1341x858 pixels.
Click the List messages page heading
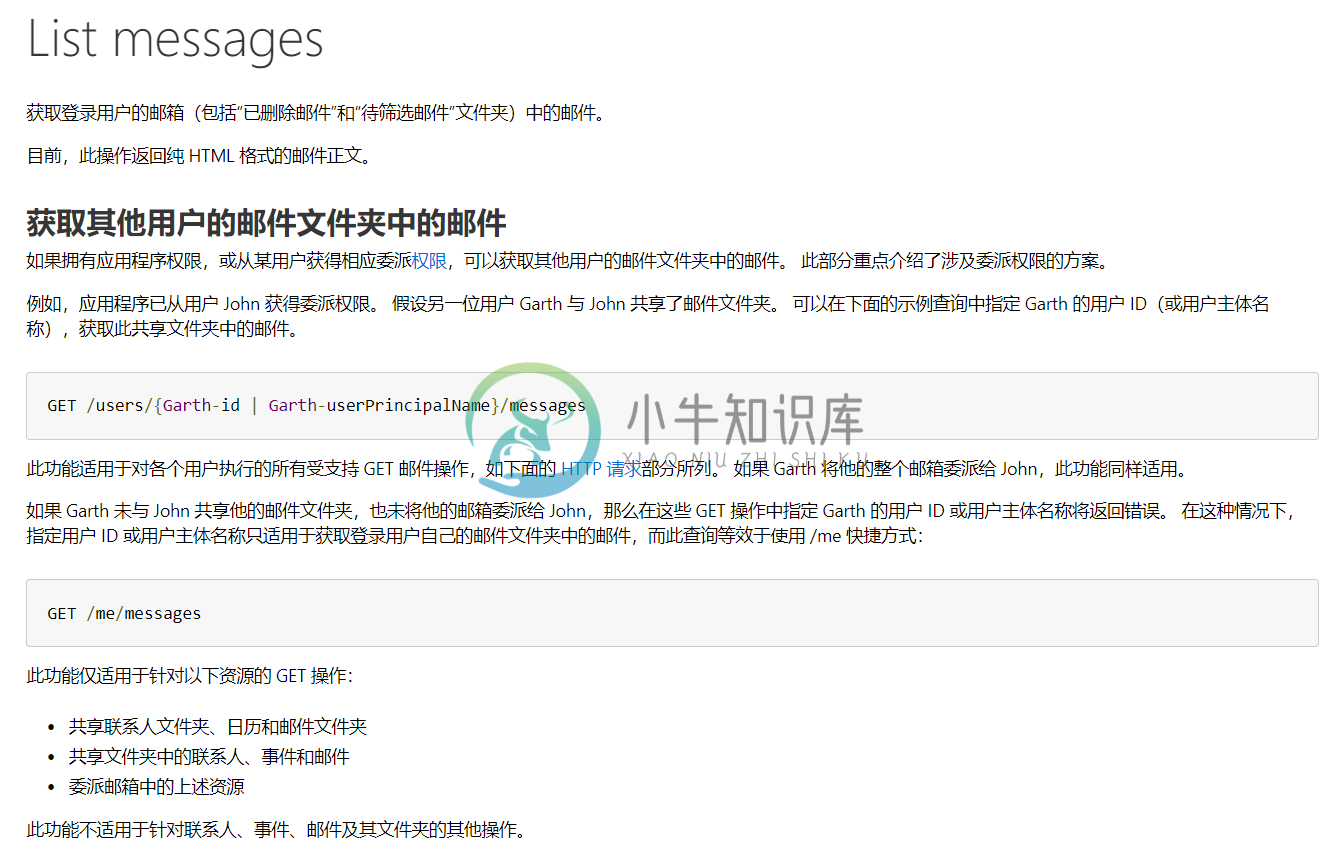175,40
